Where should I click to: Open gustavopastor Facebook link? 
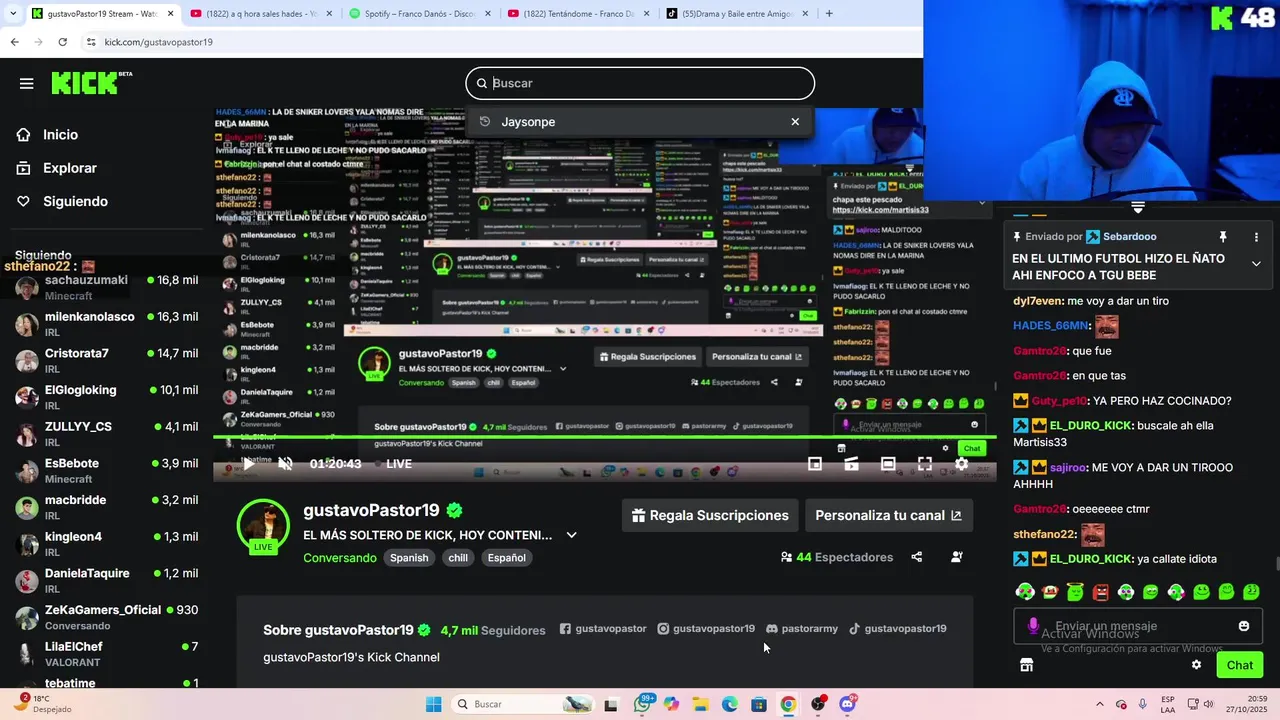point(603,629)
